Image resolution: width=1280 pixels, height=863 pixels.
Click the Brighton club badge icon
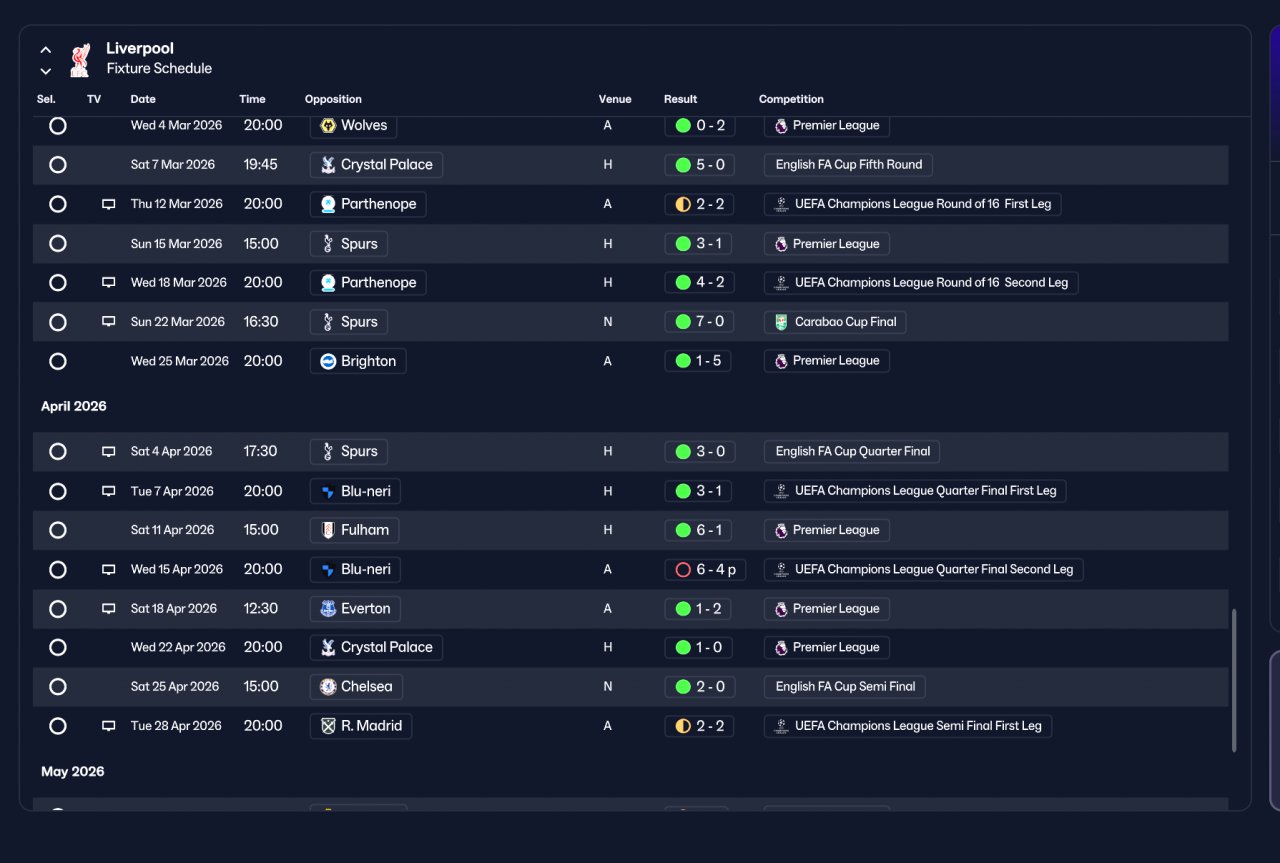click(x=327, y=362)
